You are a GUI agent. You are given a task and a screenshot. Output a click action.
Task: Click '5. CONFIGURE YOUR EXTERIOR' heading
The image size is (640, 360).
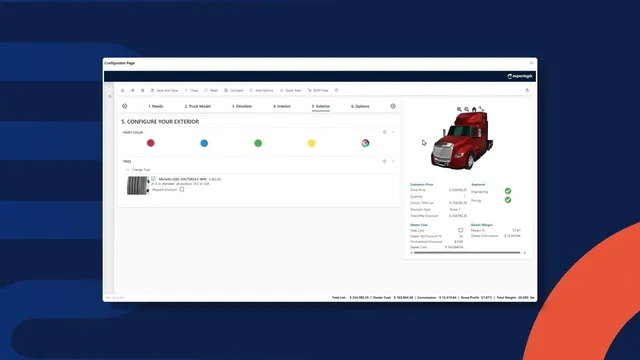(160, 122)
